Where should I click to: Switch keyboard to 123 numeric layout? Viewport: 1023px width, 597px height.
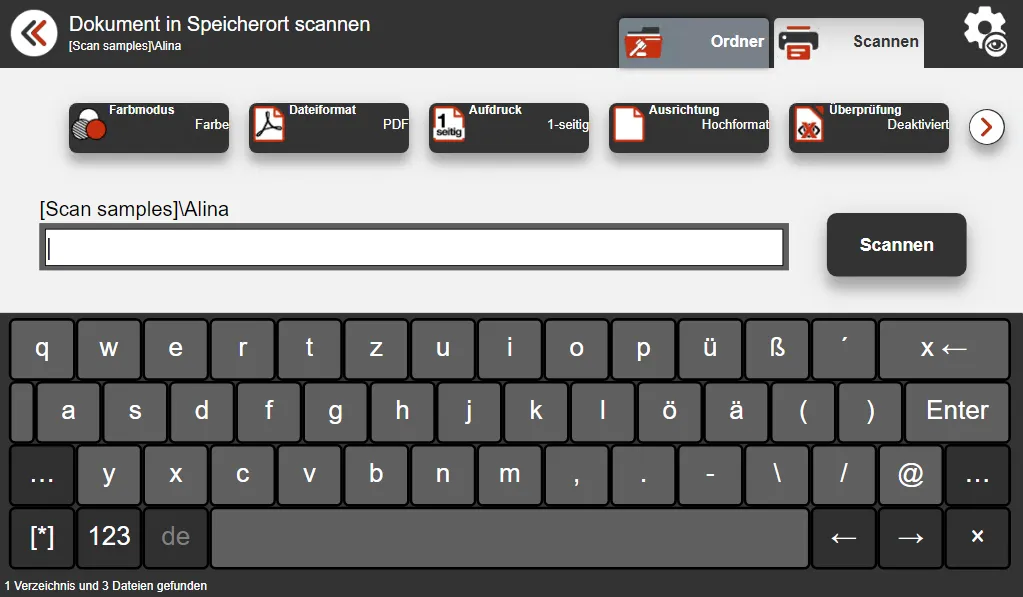(x=109, y=537)
